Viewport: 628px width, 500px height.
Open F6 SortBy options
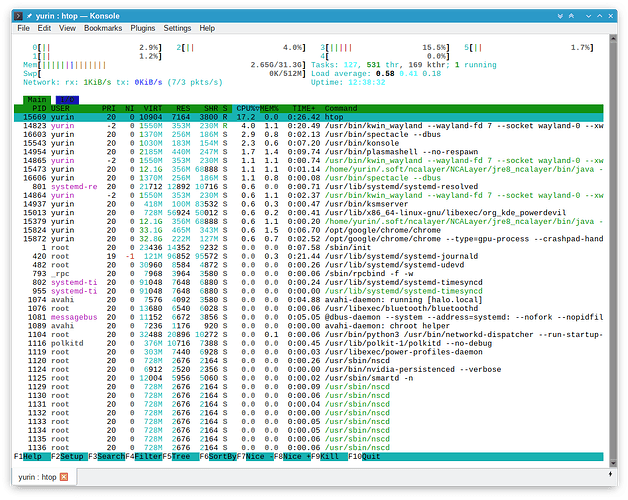tap(220, 456)
